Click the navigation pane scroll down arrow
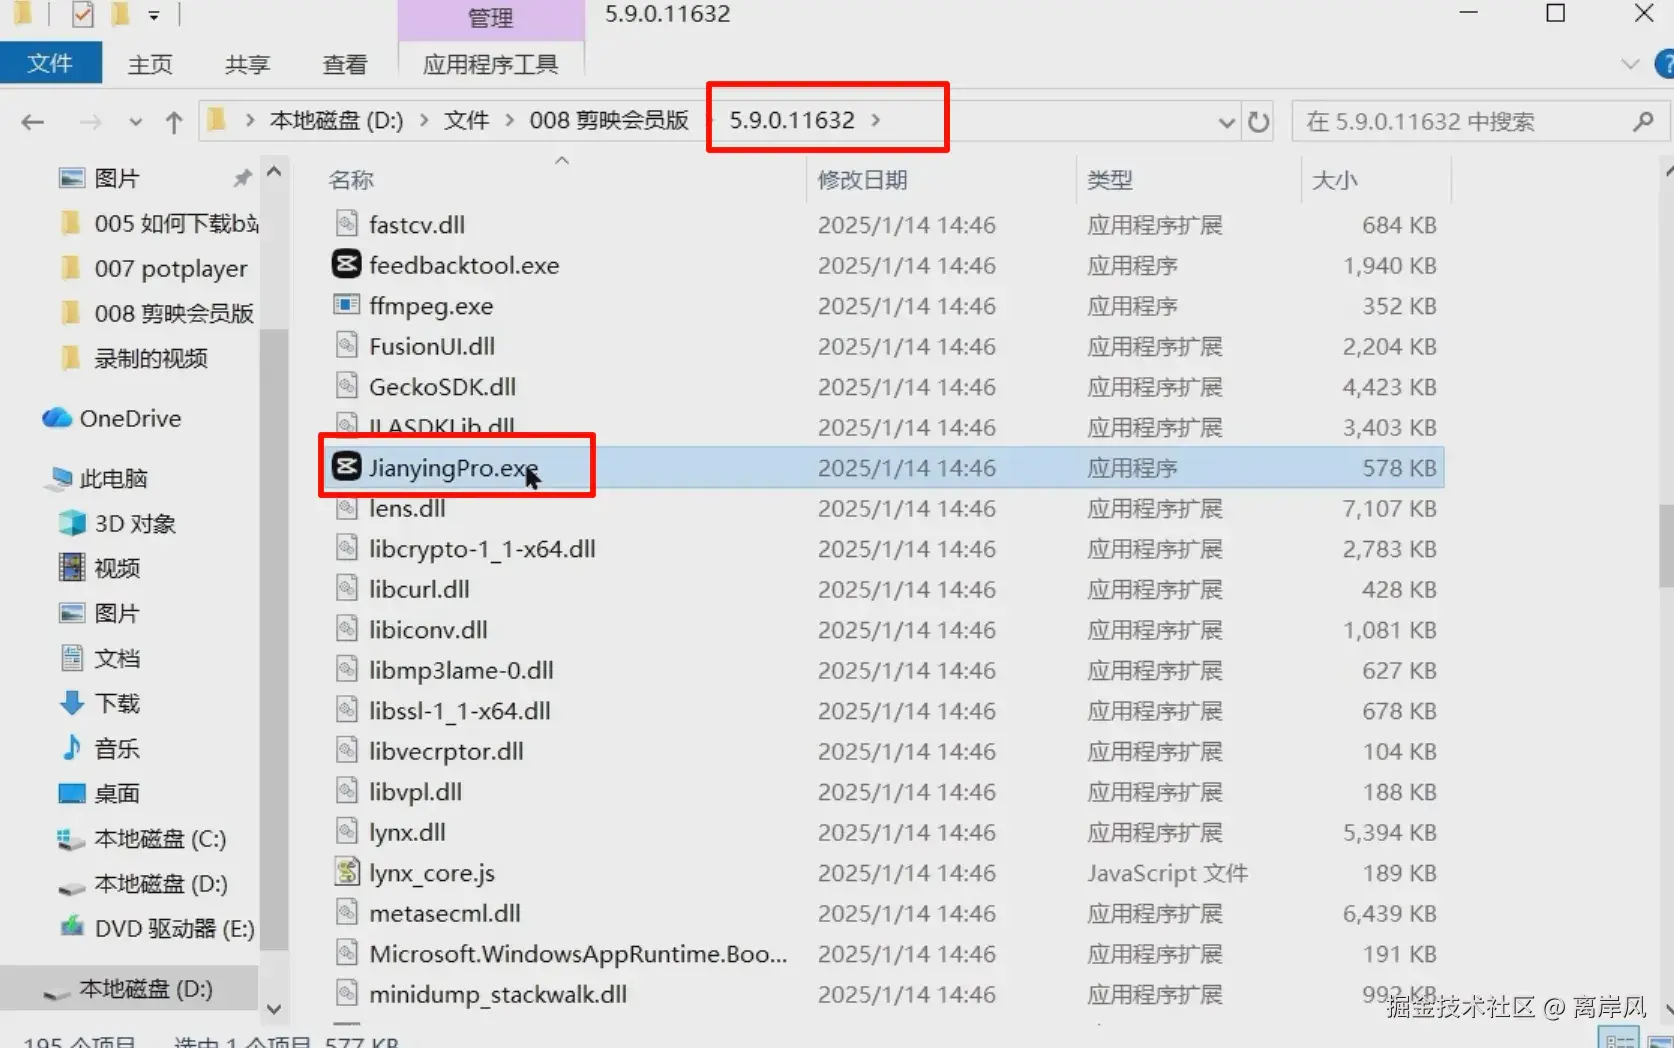This screenshot has width=1674, height=1048. point(274,1010)
